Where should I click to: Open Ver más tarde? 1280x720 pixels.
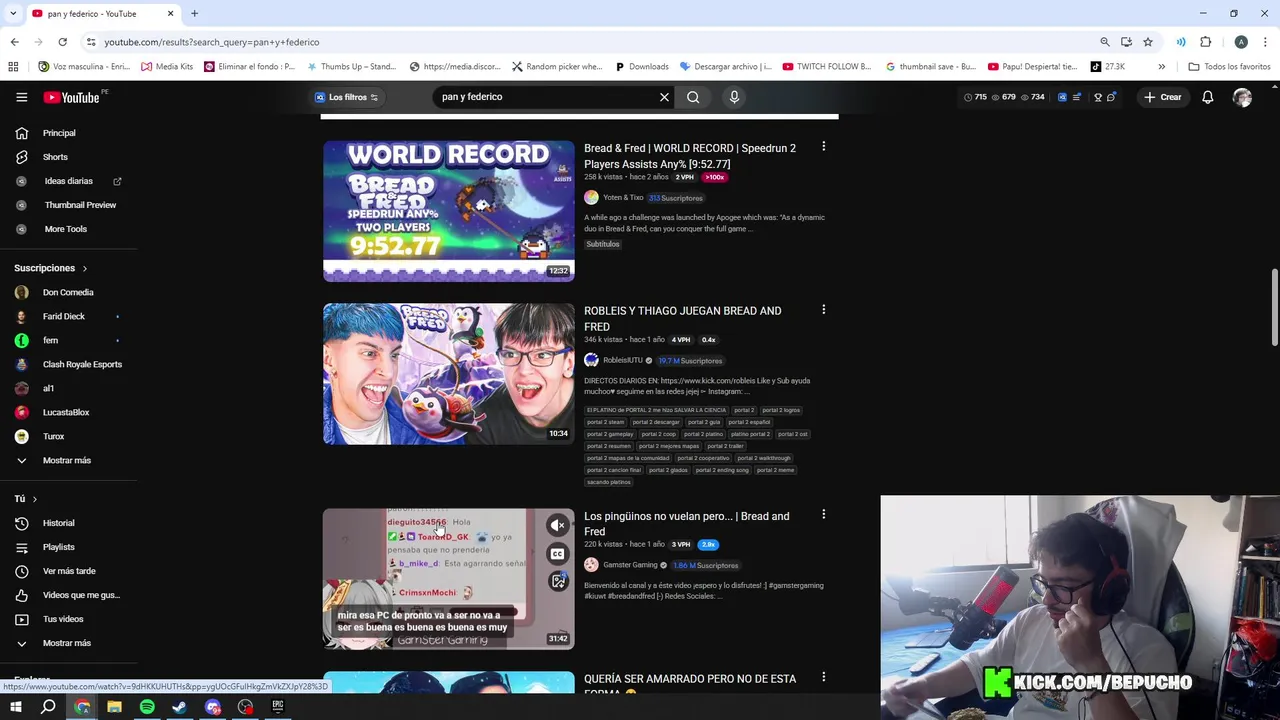click(69, 571)
